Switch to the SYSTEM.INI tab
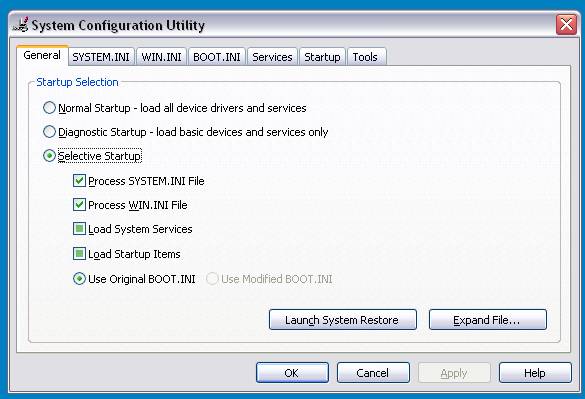Screen dimensions: 585x399 101,57
